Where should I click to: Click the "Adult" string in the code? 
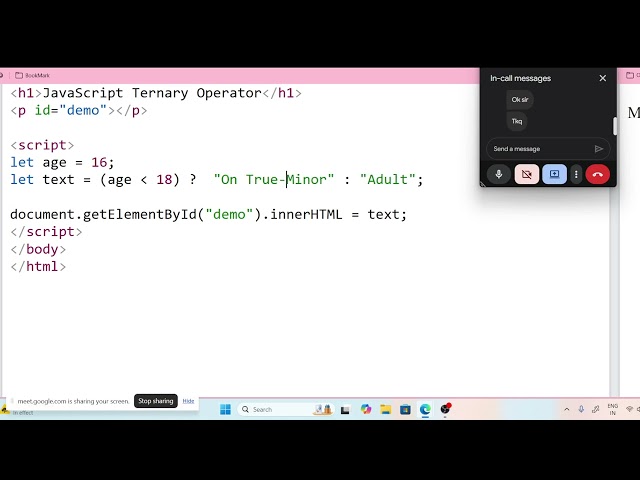coord(387,180)
